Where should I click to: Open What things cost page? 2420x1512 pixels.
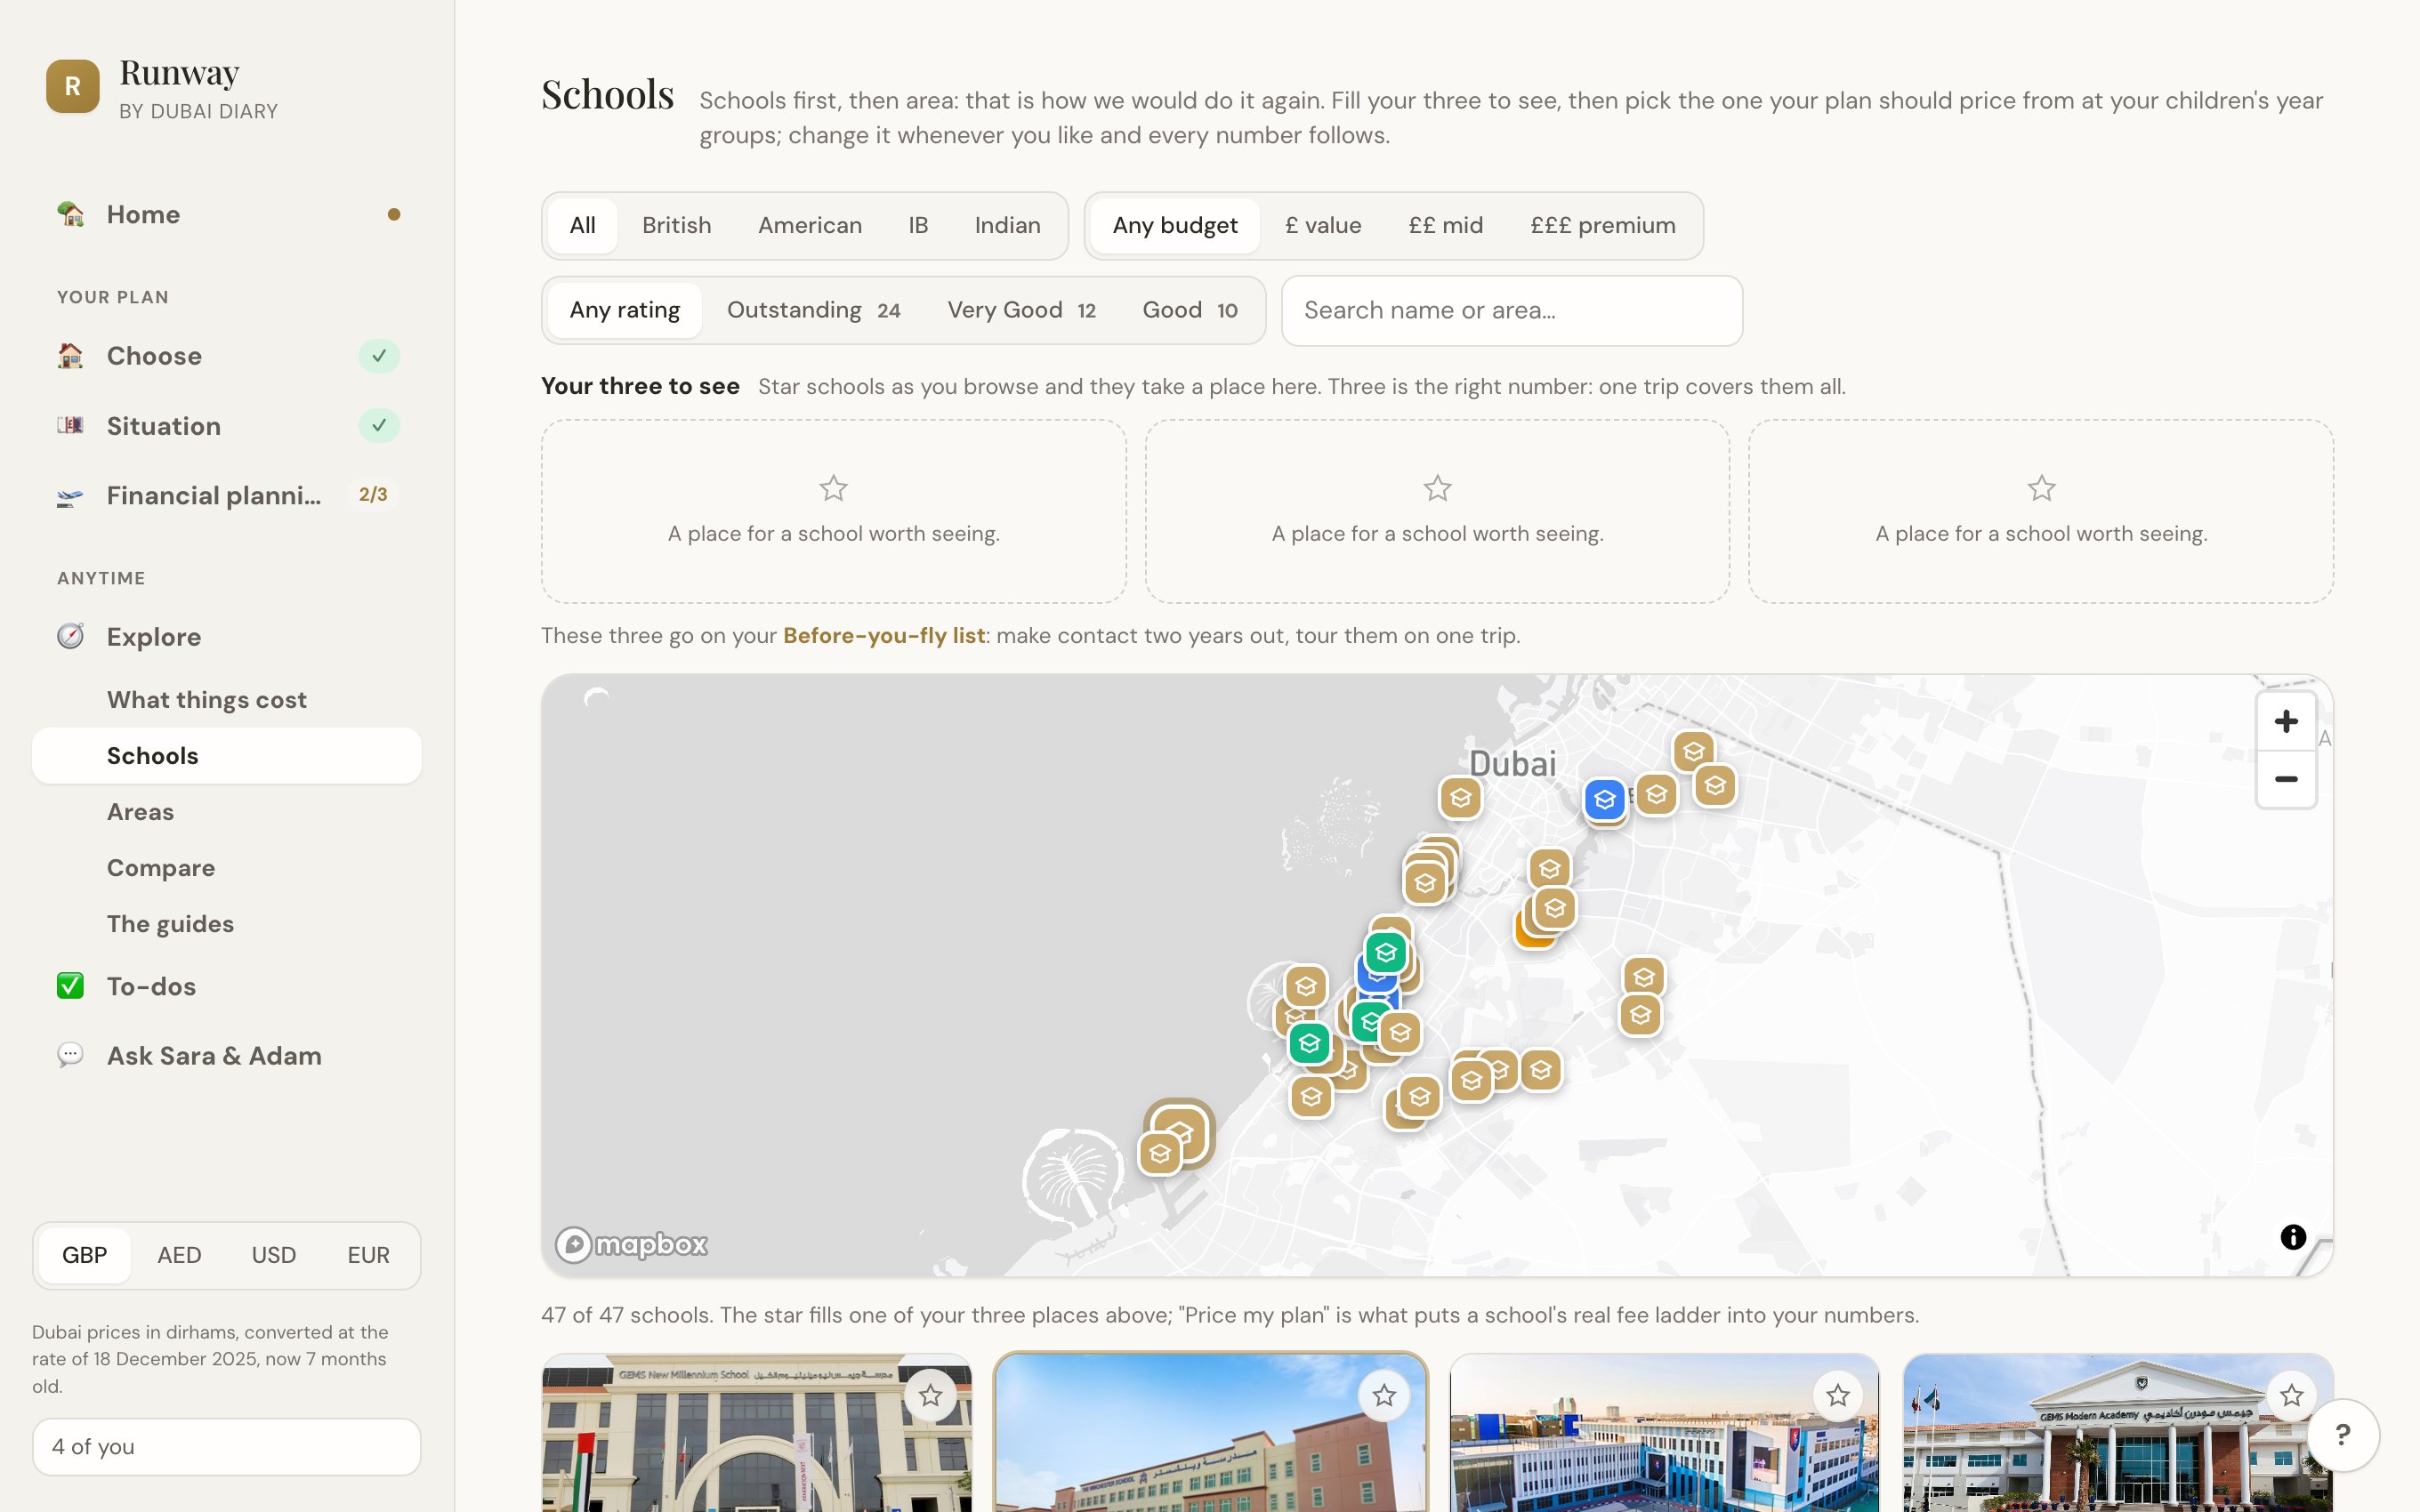click(226, 700)
